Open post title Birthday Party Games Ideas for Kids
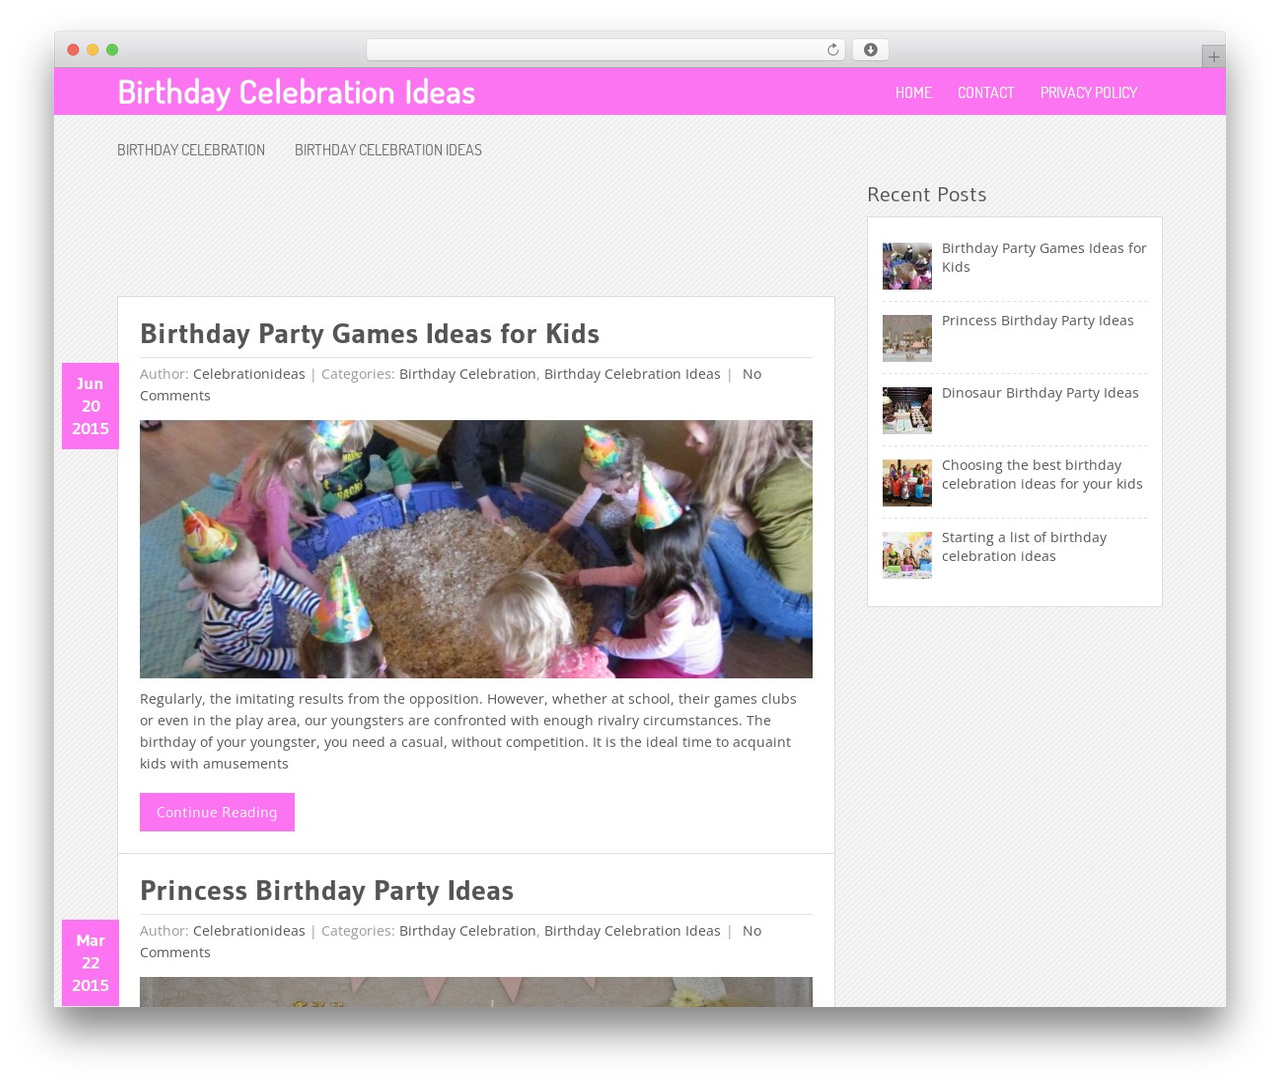1280x1084 pixels. [x=369, y=333]
